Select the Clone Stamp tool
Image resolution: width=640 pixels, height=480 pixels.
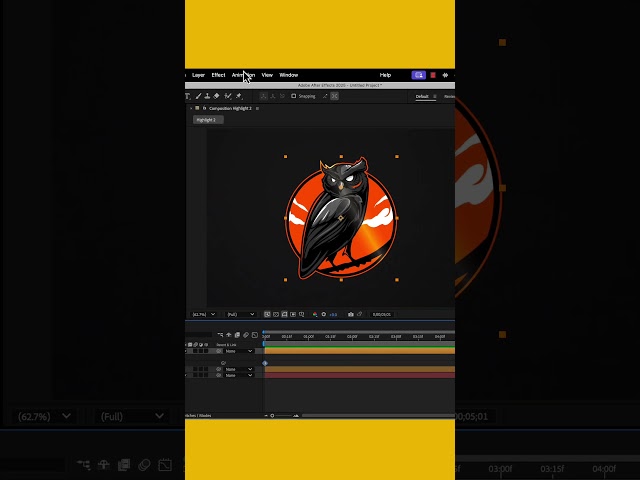click(x=207, y=96)
